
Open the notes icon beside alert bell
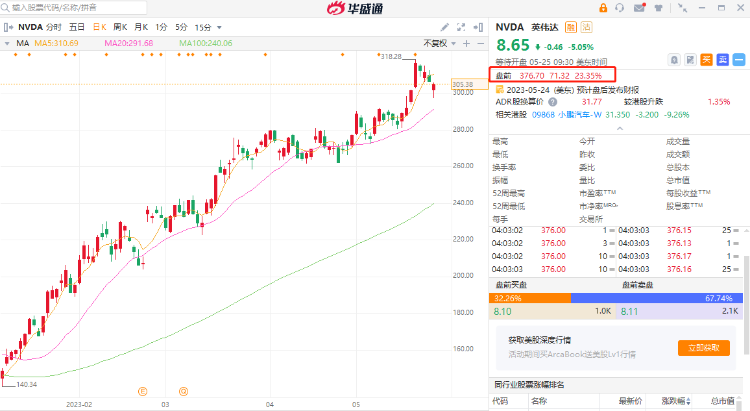click(x=690, y=60)
